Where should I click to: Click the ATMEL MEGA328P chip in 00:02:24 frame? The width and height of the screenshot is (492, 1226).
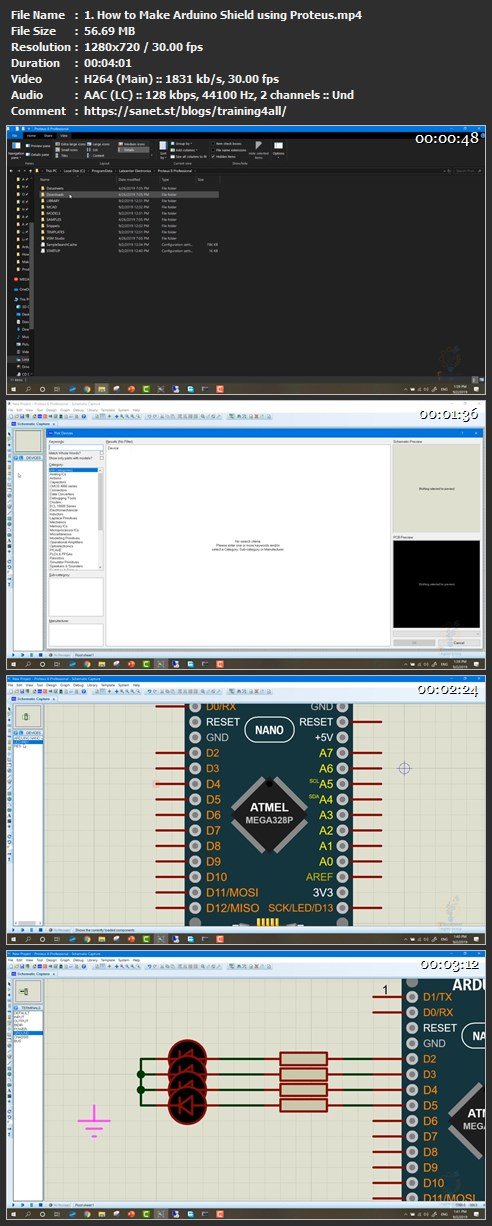click(269, 814)
